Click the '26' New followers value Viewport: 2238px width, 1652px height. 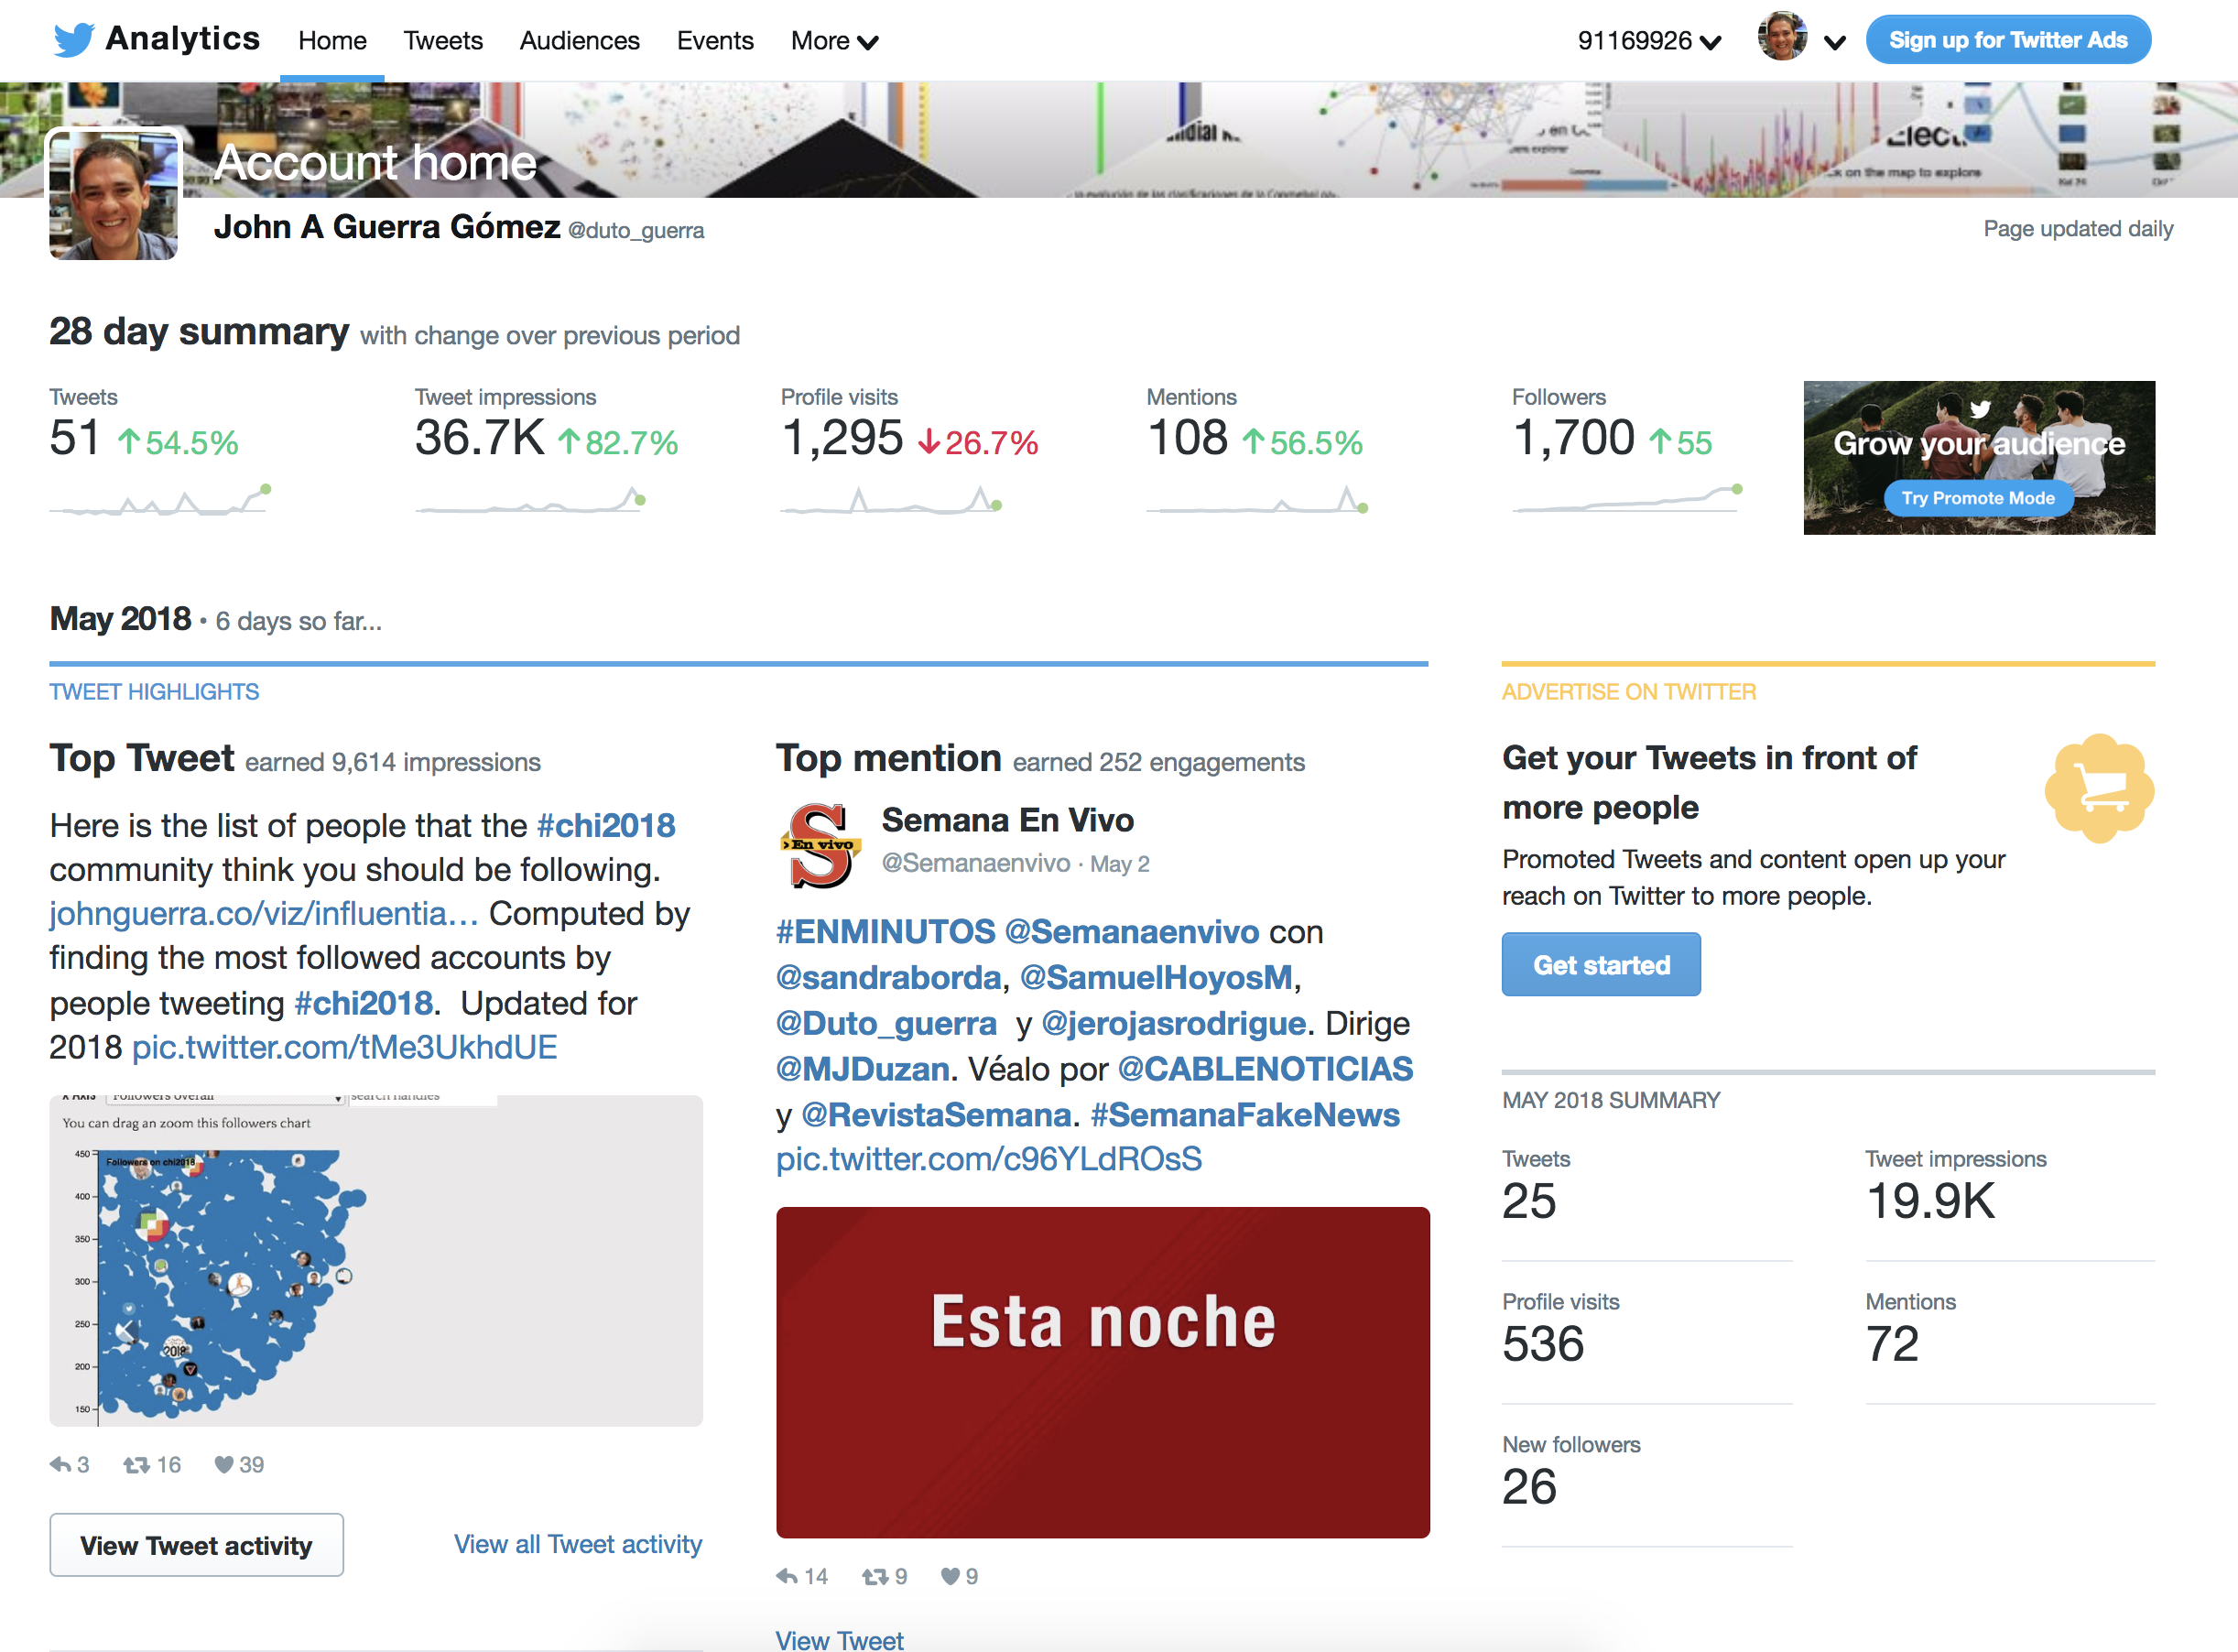[1529, 1487]
